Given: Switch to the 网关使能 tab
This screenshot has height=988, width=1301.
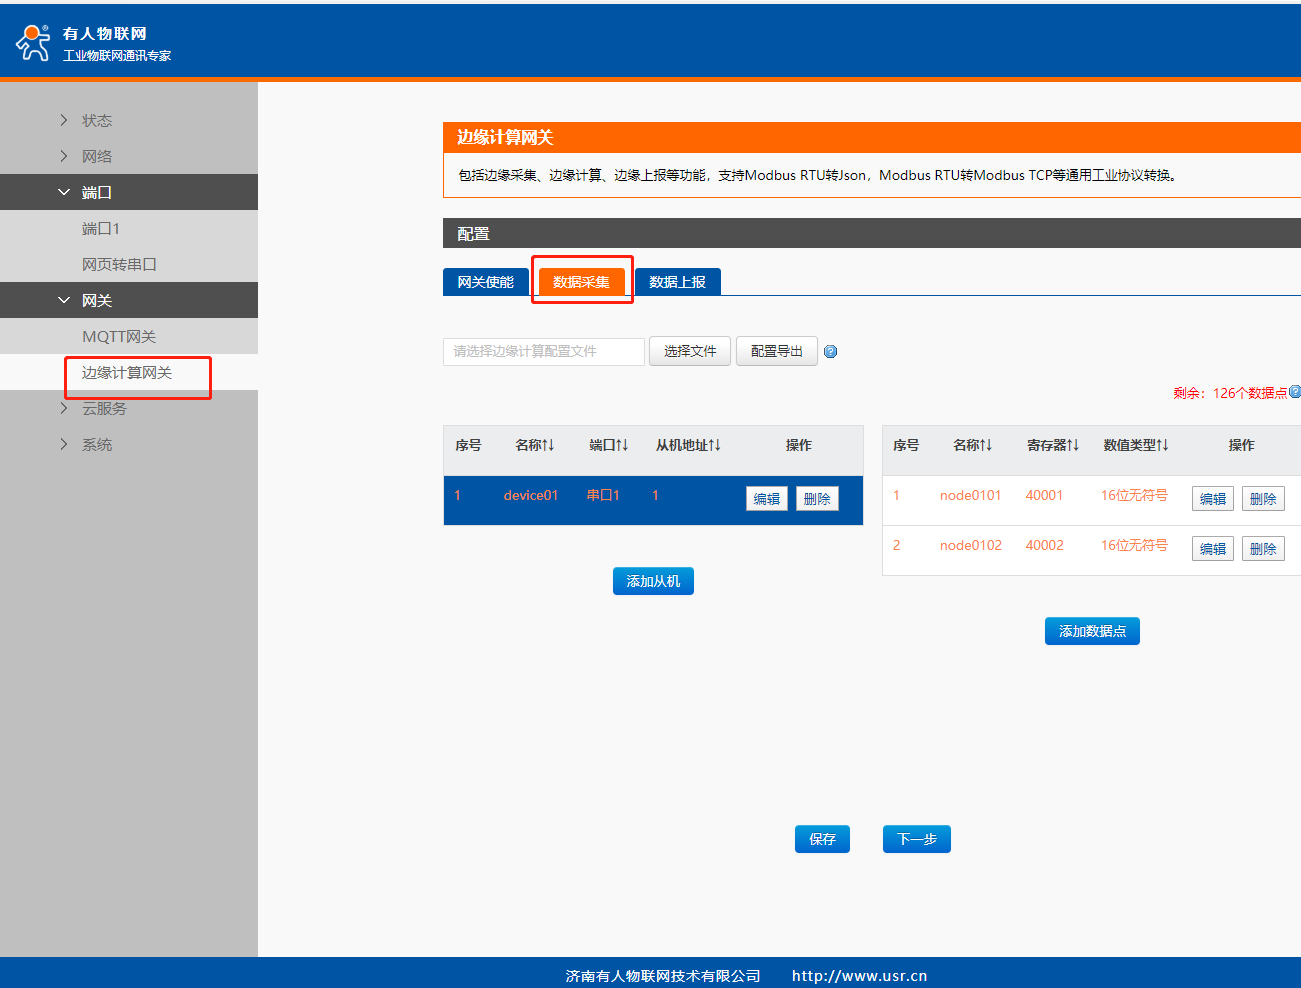Looking at the screenshot, I should tap(485, 282).
